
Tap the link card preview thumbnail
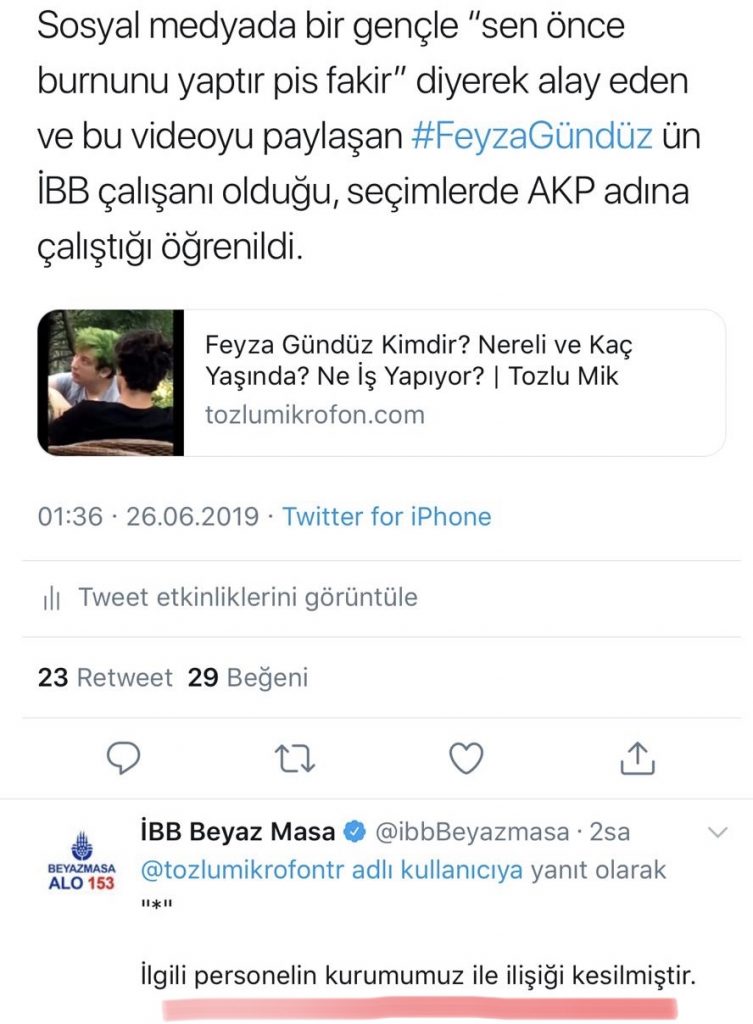(x=110, y=383)
